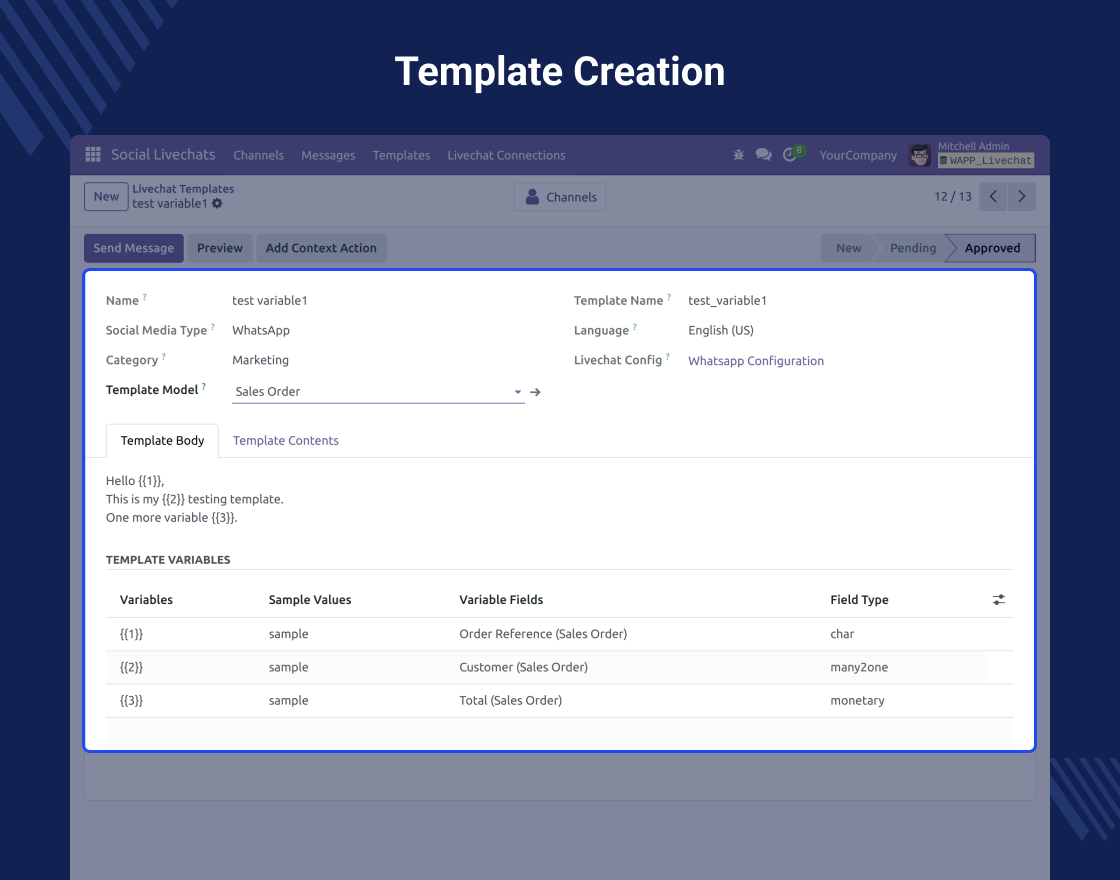Go to the next record arrow
The width and height of the screenshot is (1120, 880).
tap(1021, 197)
